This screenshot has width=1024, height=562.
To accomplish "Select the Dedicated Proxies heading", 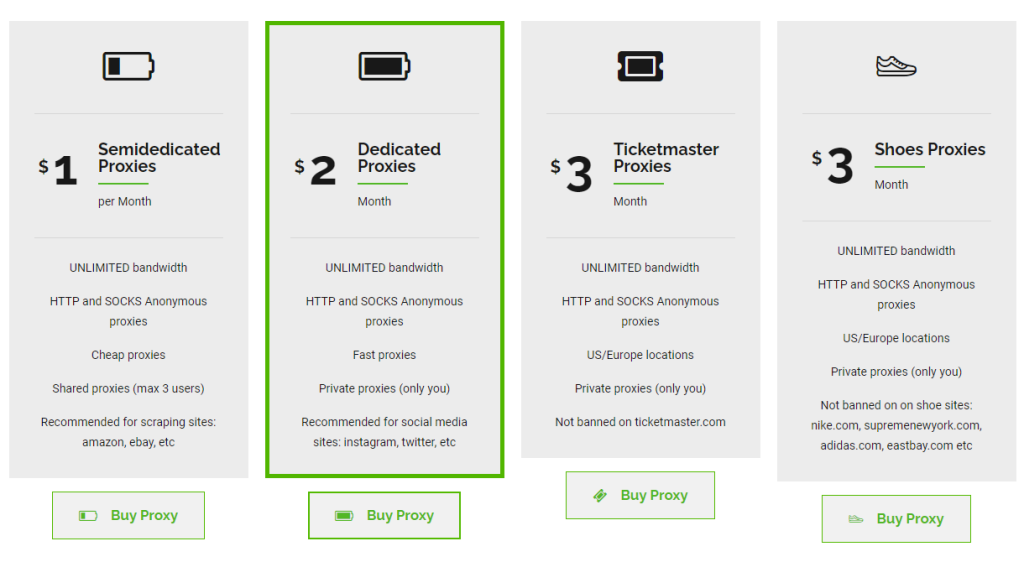I will click(x=398, y=158).
